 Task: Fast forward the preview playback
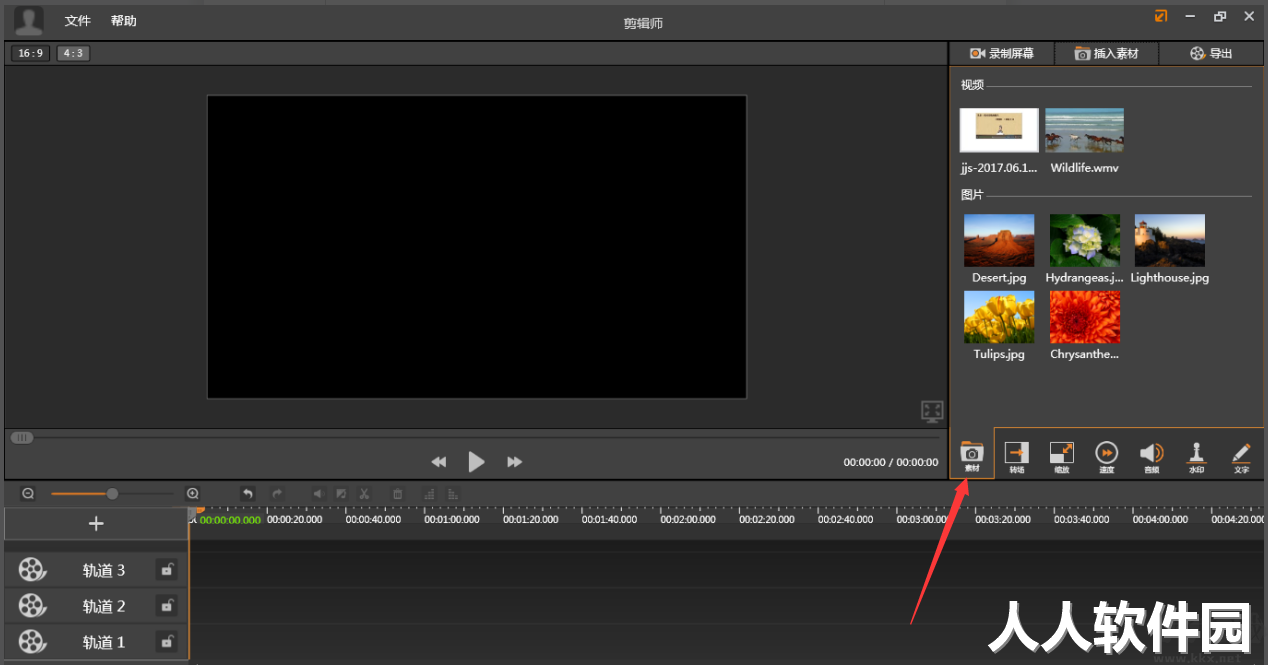[514, 462]
